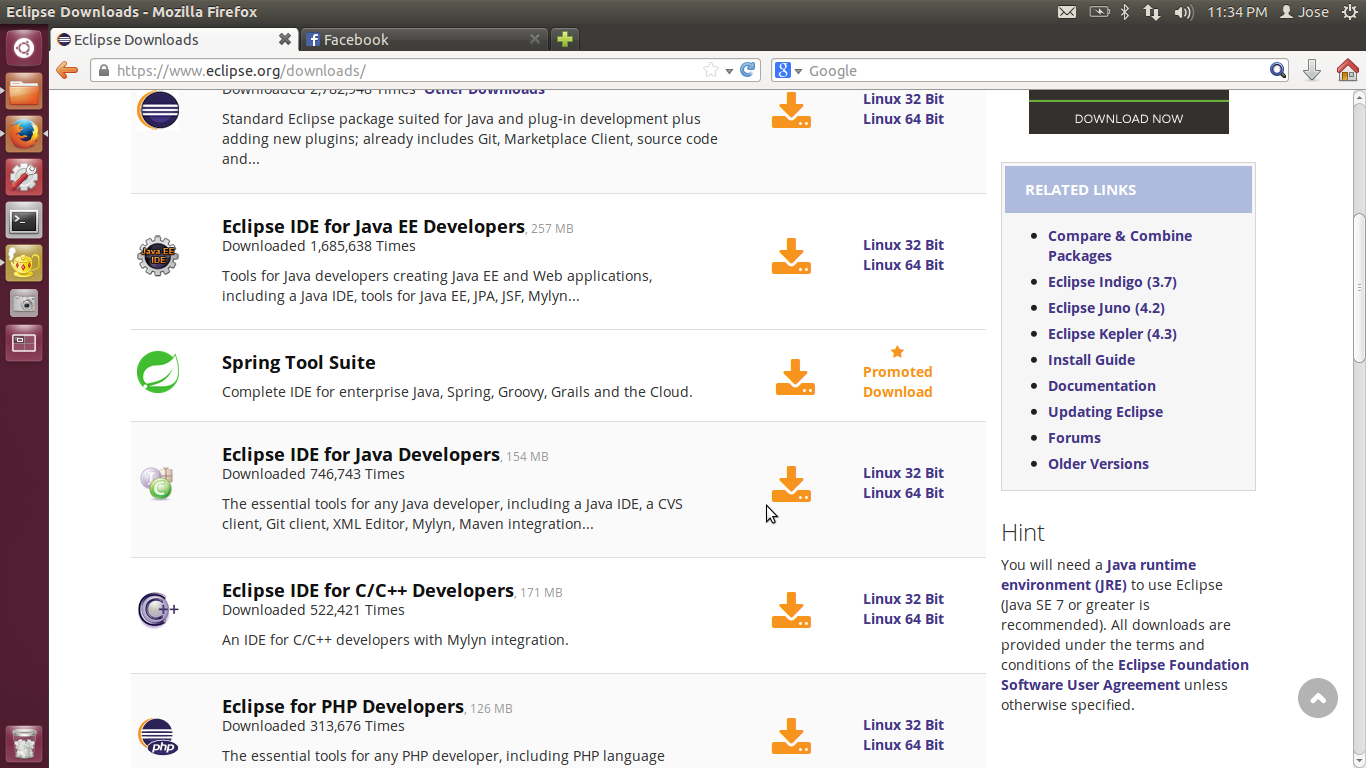Click Linux 64 Bit for Java Developers
This screenshot has height=768, width=1366.
coord(903,493)
